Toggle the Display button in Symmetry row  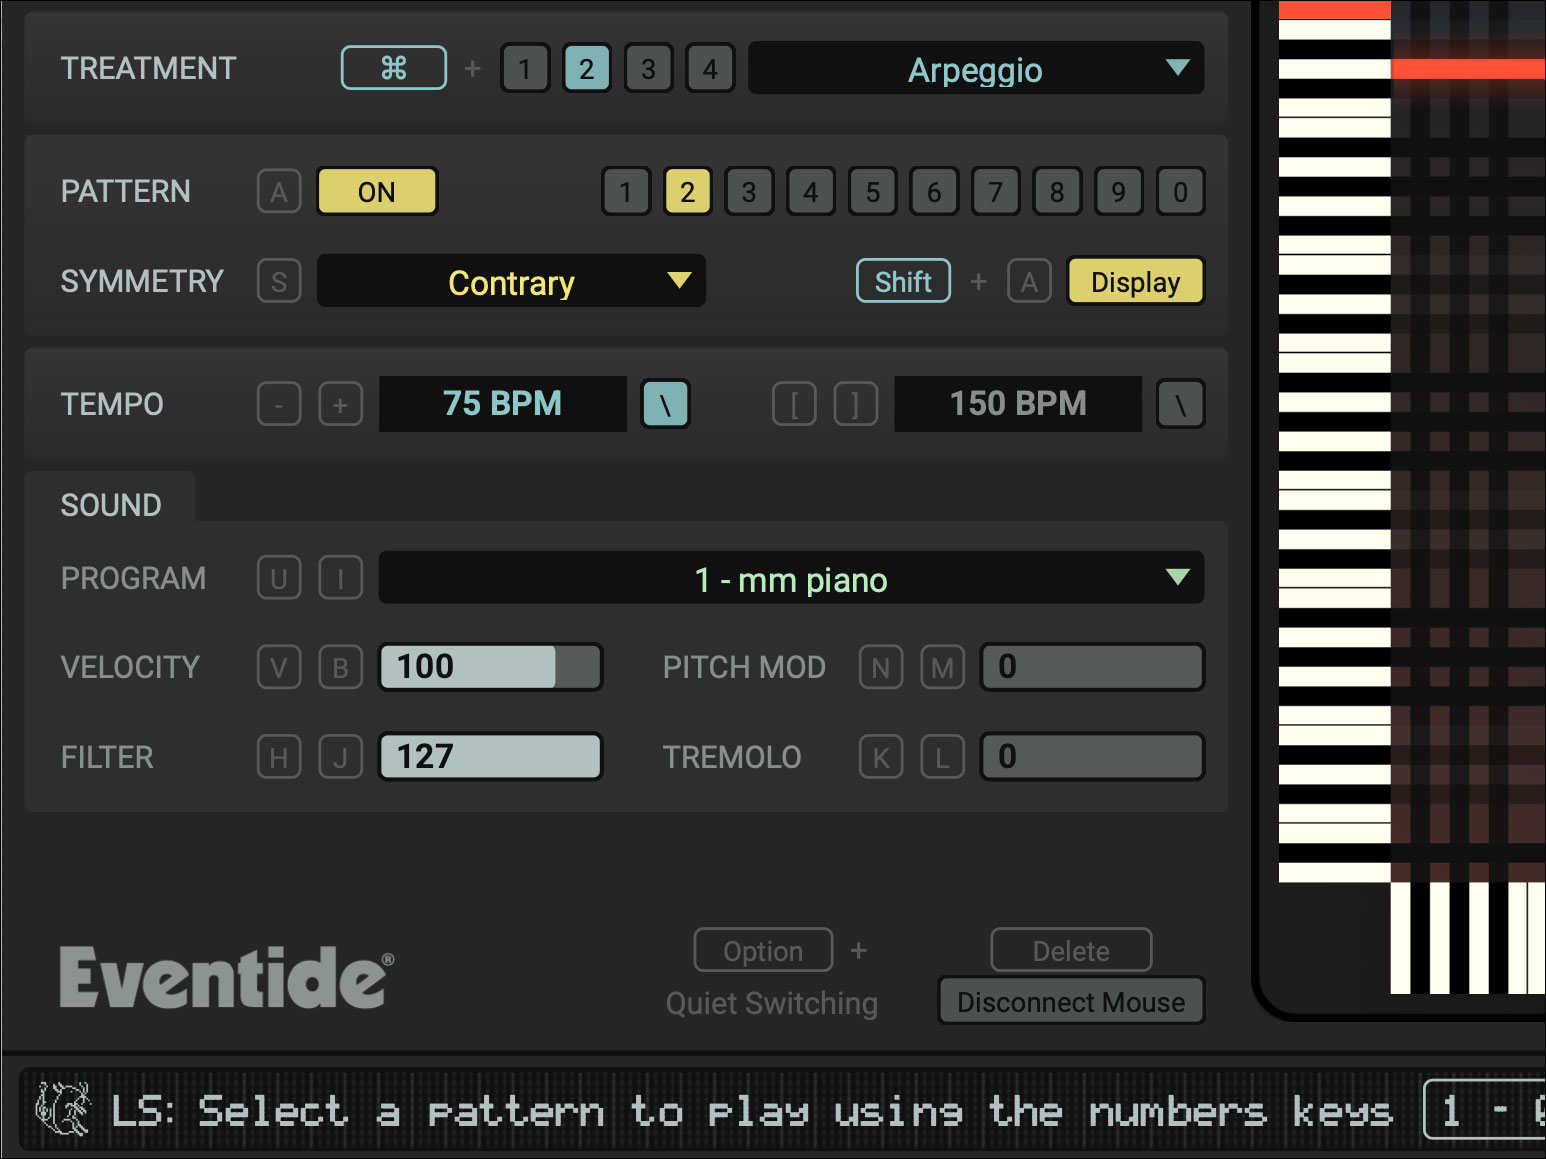1135,282
